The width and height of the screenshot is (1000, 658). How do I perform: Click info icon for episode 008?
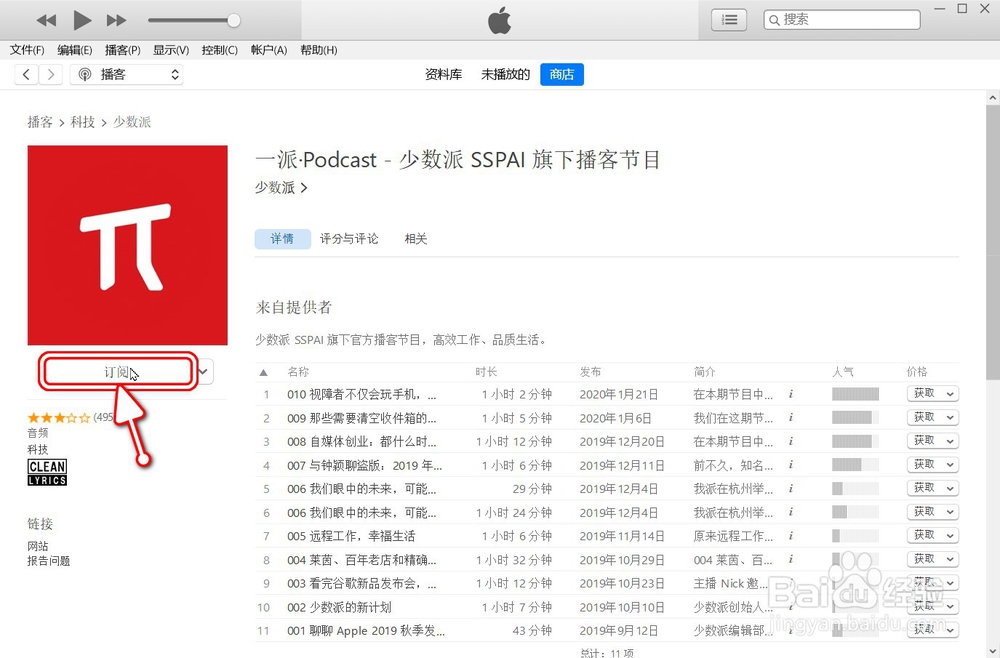pos(791,441)
